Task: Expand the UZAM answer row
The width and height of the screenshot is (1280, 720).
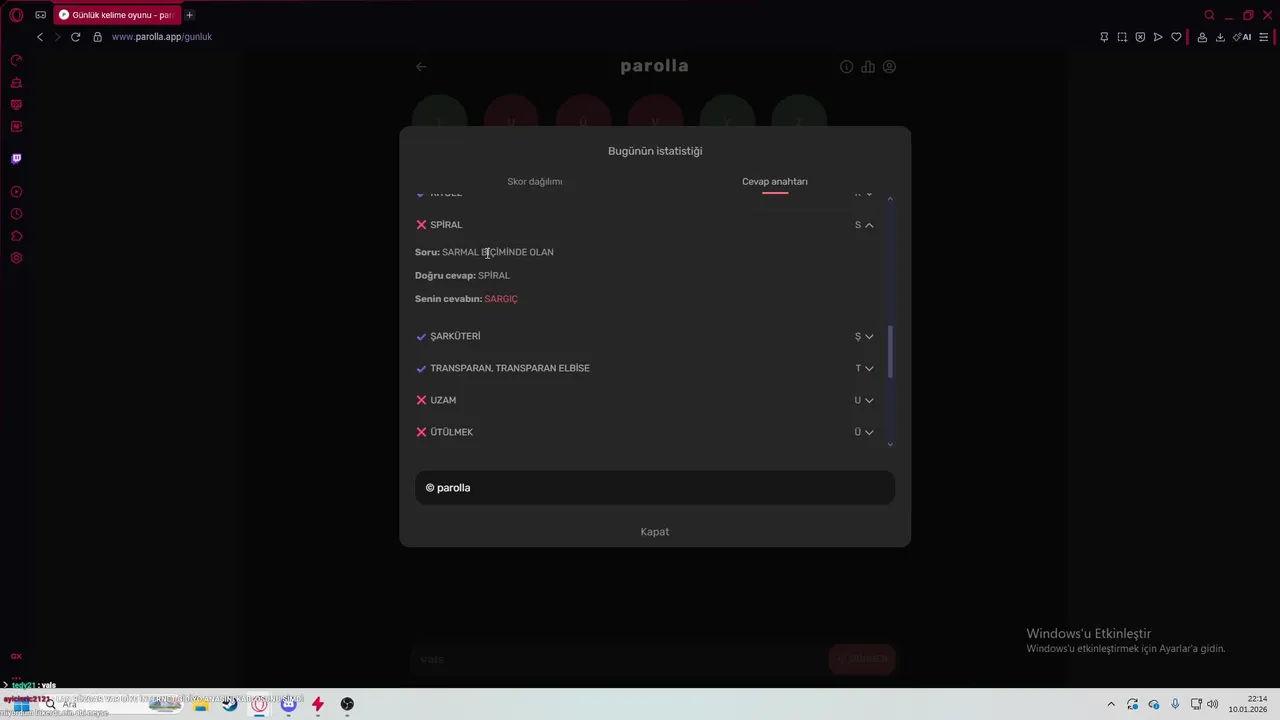Action: (x=869, y=401)
